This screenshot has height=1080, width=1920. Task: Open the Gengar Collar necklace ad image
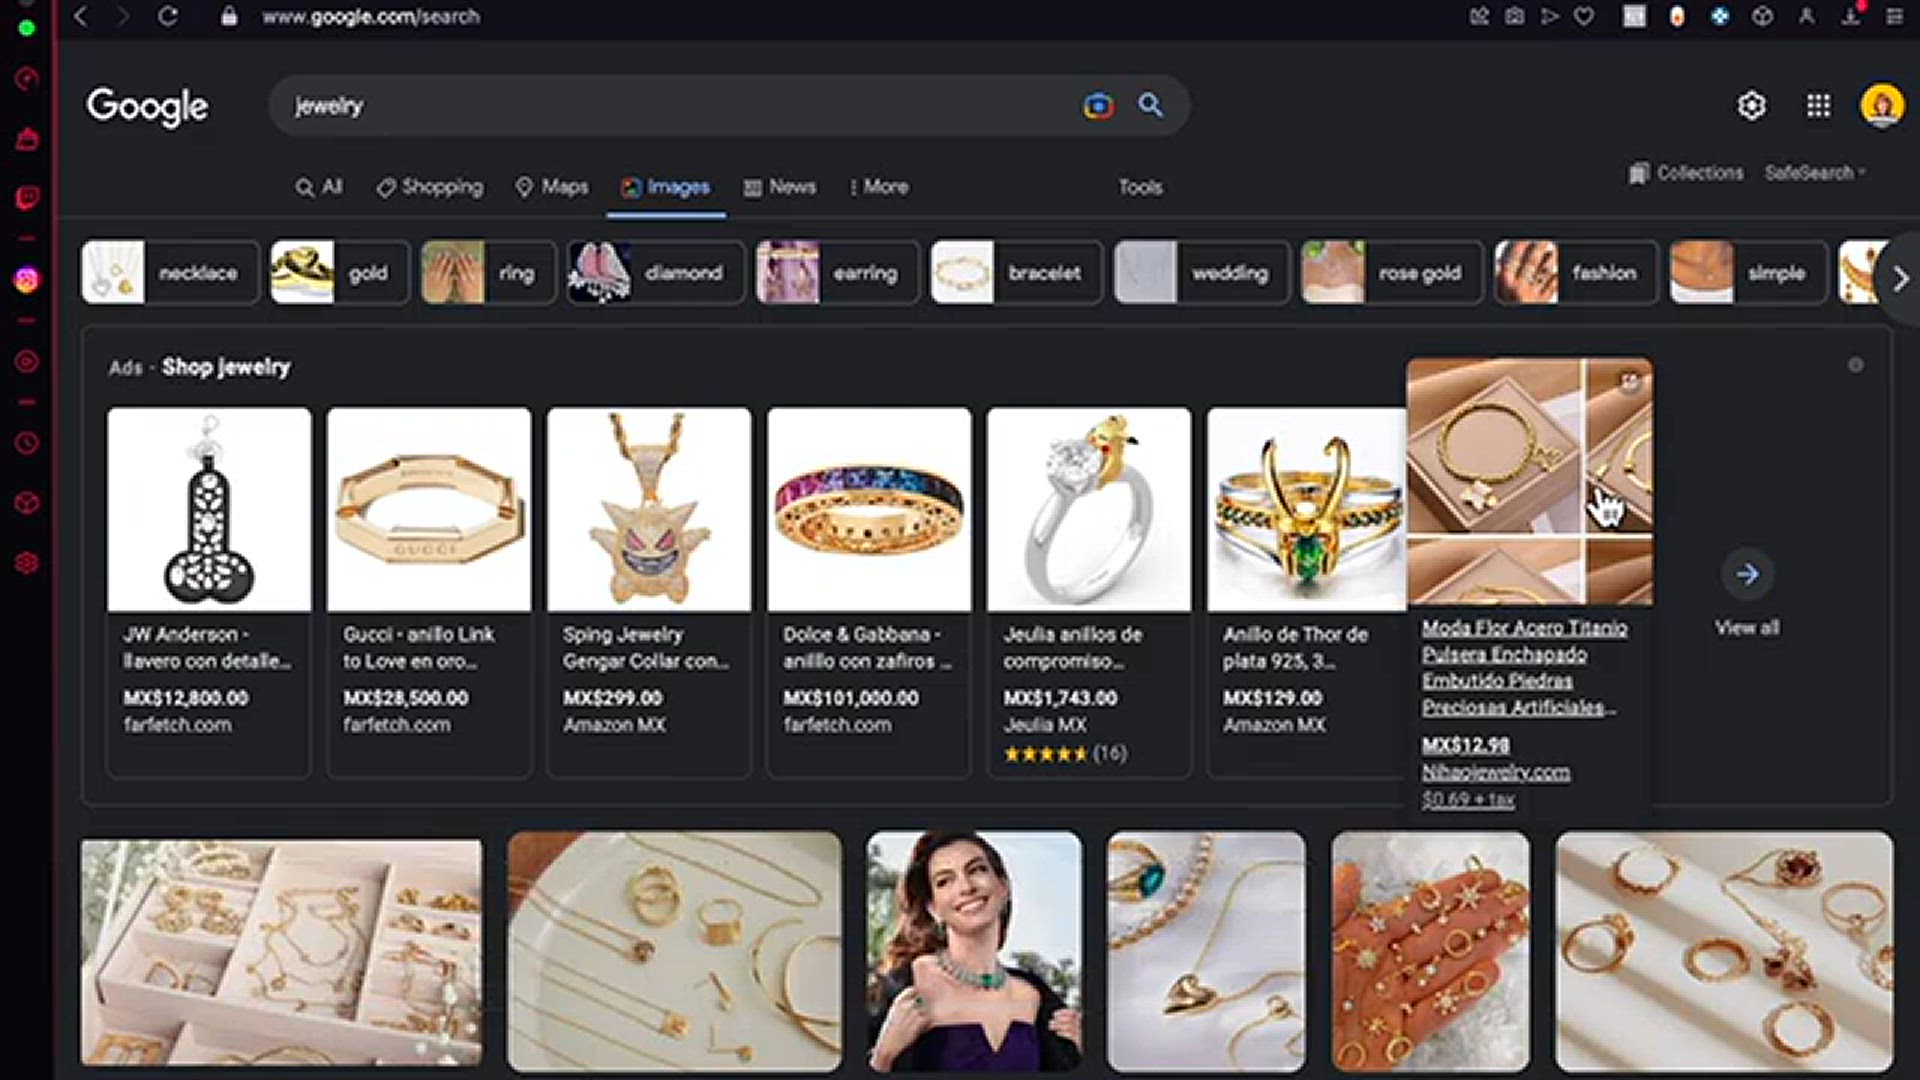pyautogui.click(x=649, y=509)
